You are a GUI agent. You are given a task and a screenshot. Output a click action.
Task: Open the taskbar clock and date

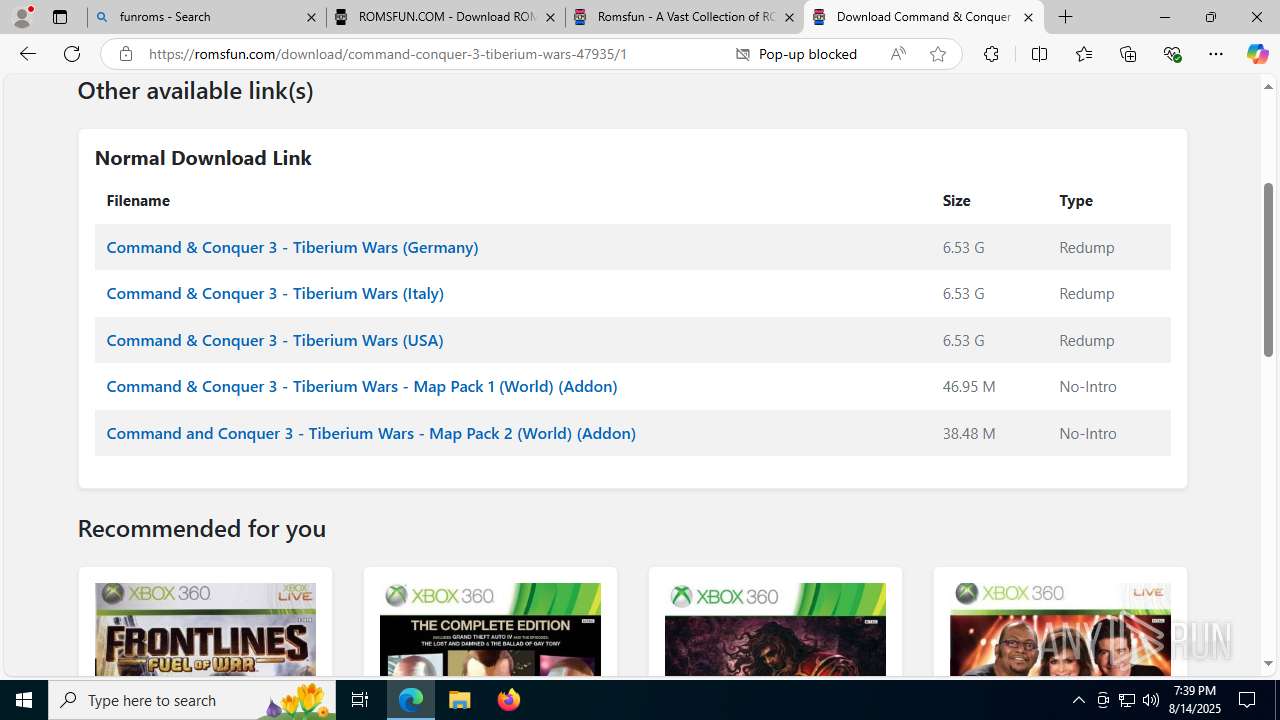(1194, 700)
